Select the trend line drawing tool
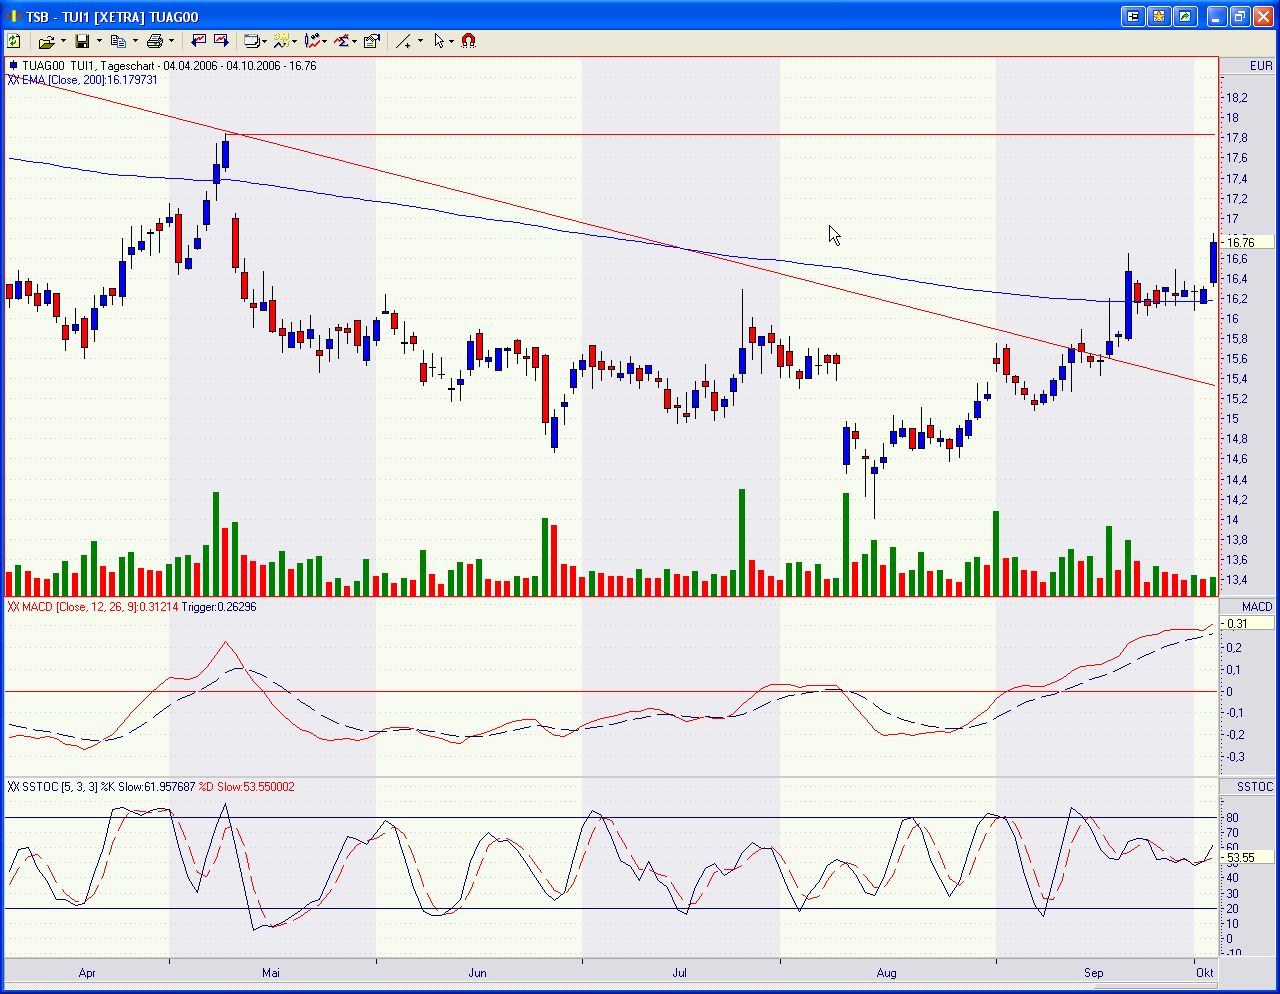This screenshot has height=994, width=1280. [x=403, y=41]
